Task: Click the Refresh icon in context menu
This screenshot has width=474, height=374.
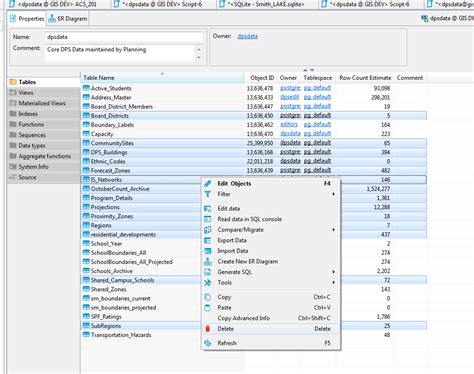Action: (x=208, y=343)
